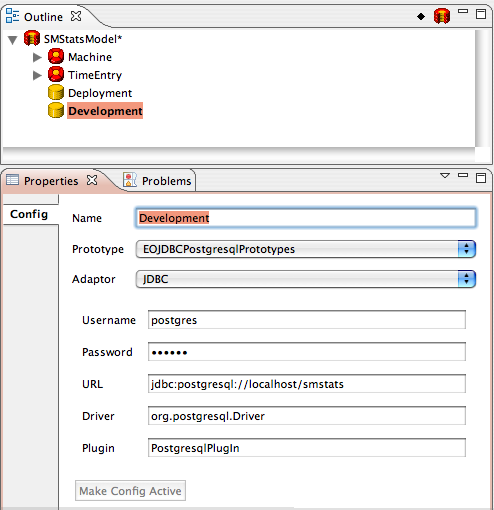Select the TimeEntry tree item
This screenshot has width=494, height=510.
click(95, 75)
